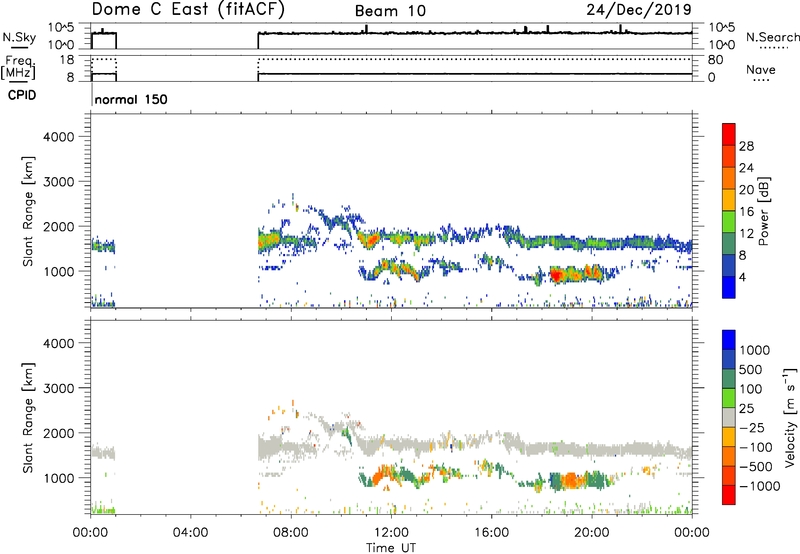Click the 'Power [dB]' color bar label
The width and height of the screenshot is (800, 554).
pos(763,211)
